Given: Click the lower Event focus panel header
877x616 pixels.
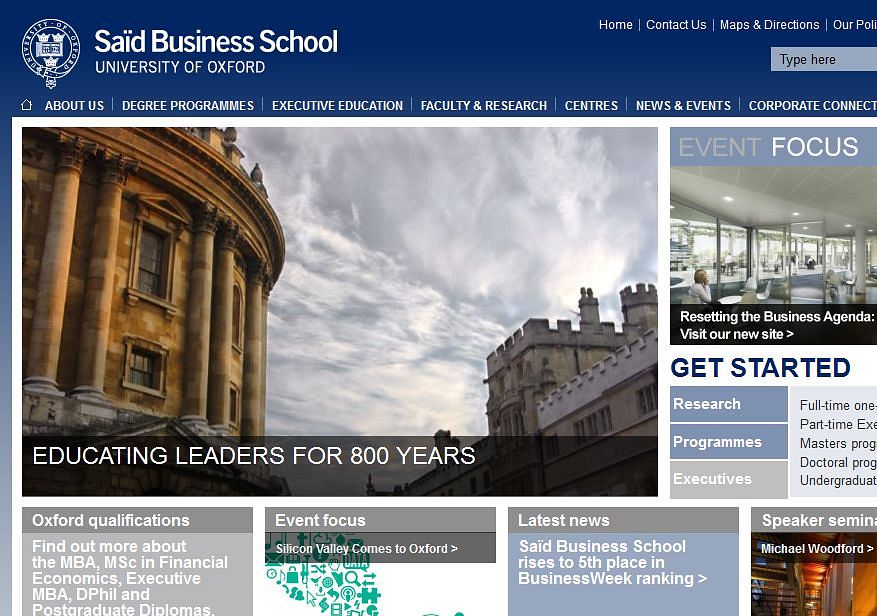Looking at the screenshot, I should 380,520.
